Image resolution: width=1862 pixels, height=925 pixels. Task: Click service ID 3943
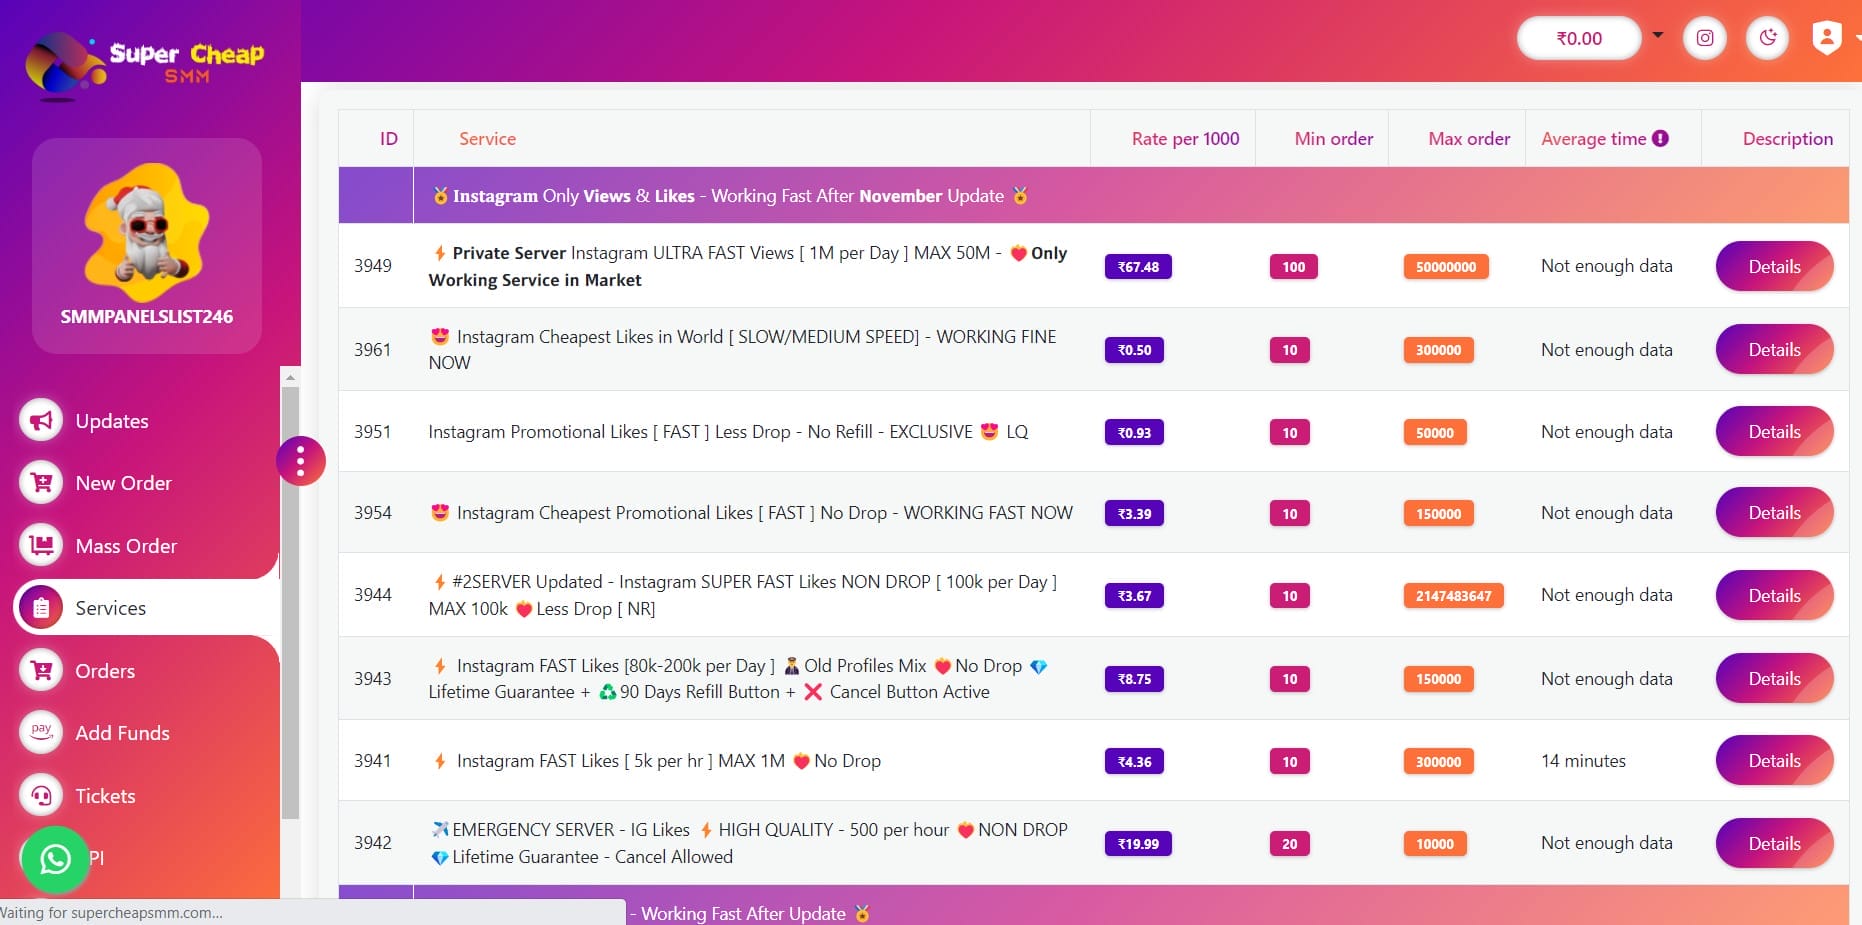tap(373, 679)
